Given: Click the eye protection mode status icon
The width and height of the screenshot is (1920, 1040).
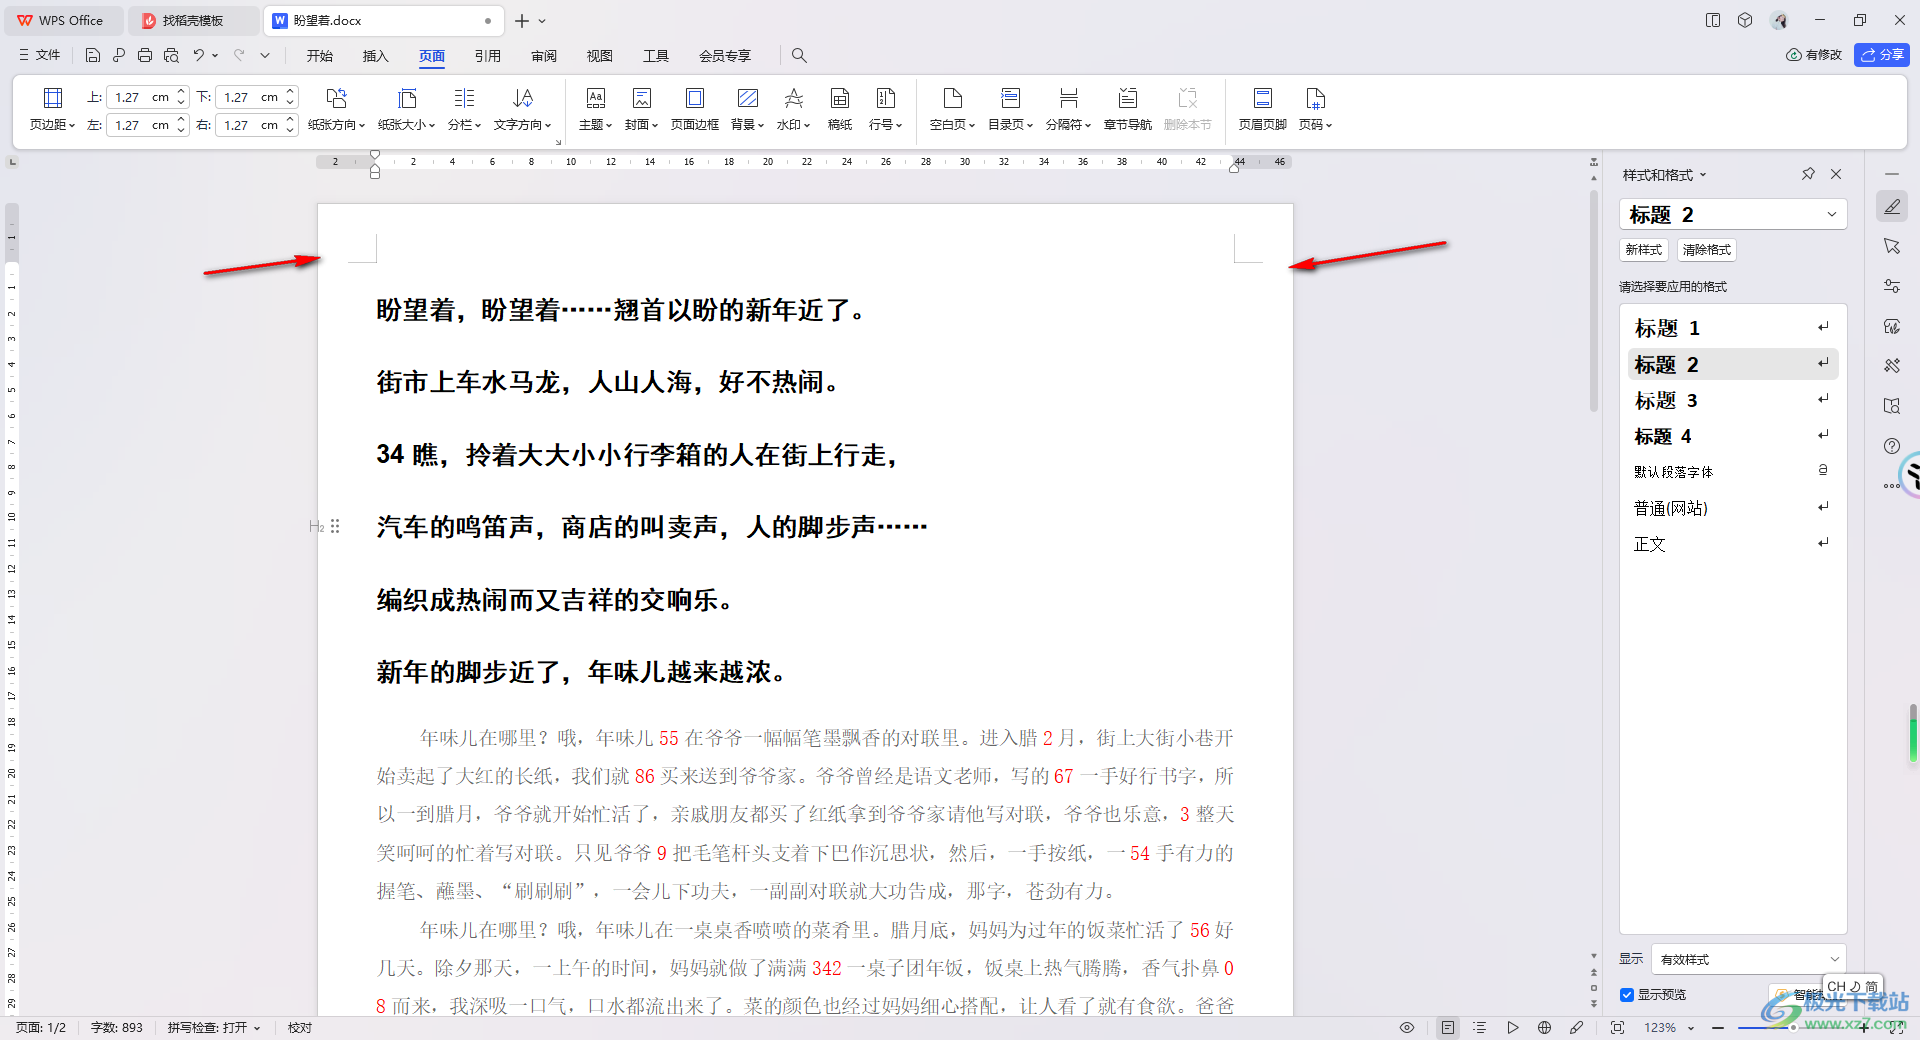Looking at the screenshot, I should click(1407, 1027).
